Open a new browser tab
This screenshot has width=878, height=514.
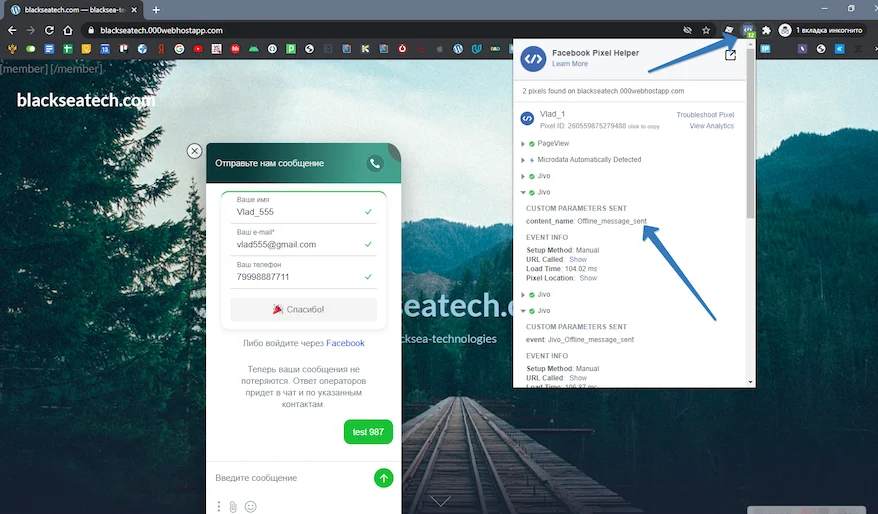pos(156,10)
